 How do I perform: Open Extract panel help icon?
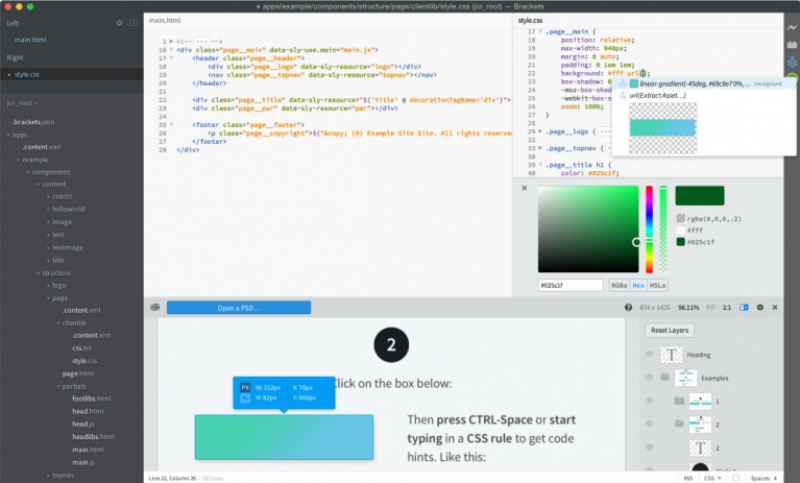tap(628, 307)
